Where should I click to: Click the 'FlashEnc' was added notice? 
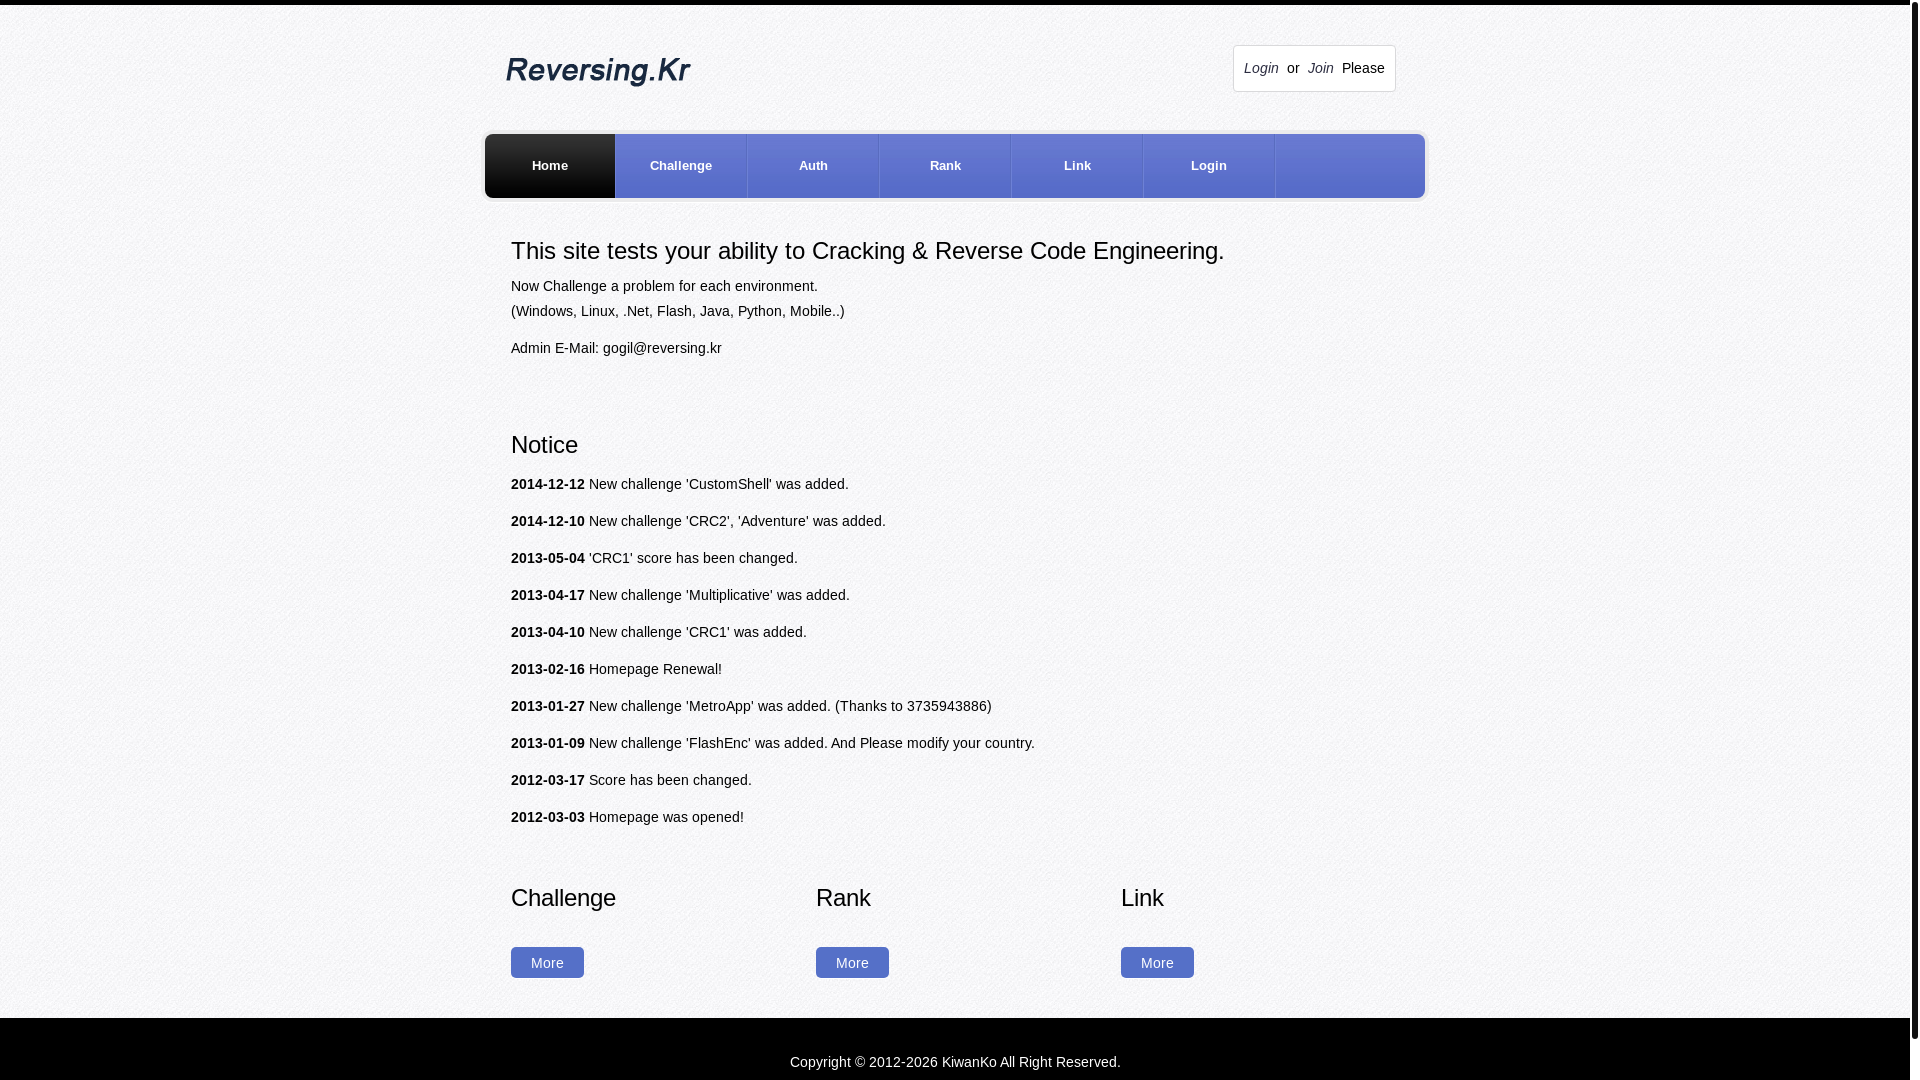773,743
